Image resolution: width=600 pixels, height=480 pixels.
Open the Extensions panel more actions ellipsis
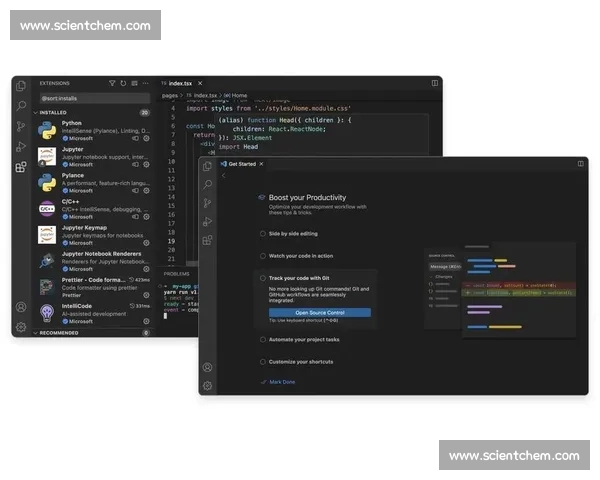coord(145,83)
